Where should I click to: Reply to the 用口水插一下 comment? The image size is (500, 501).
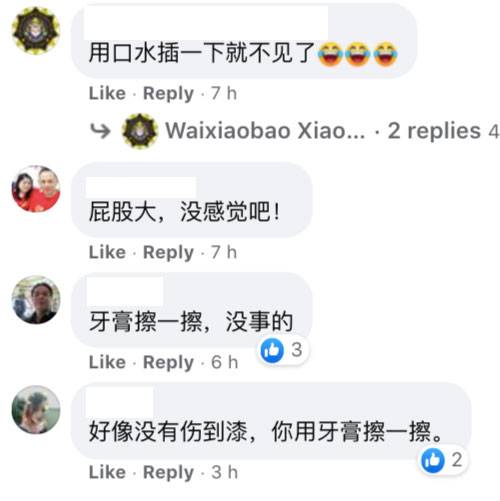click(x=168, y=93)
